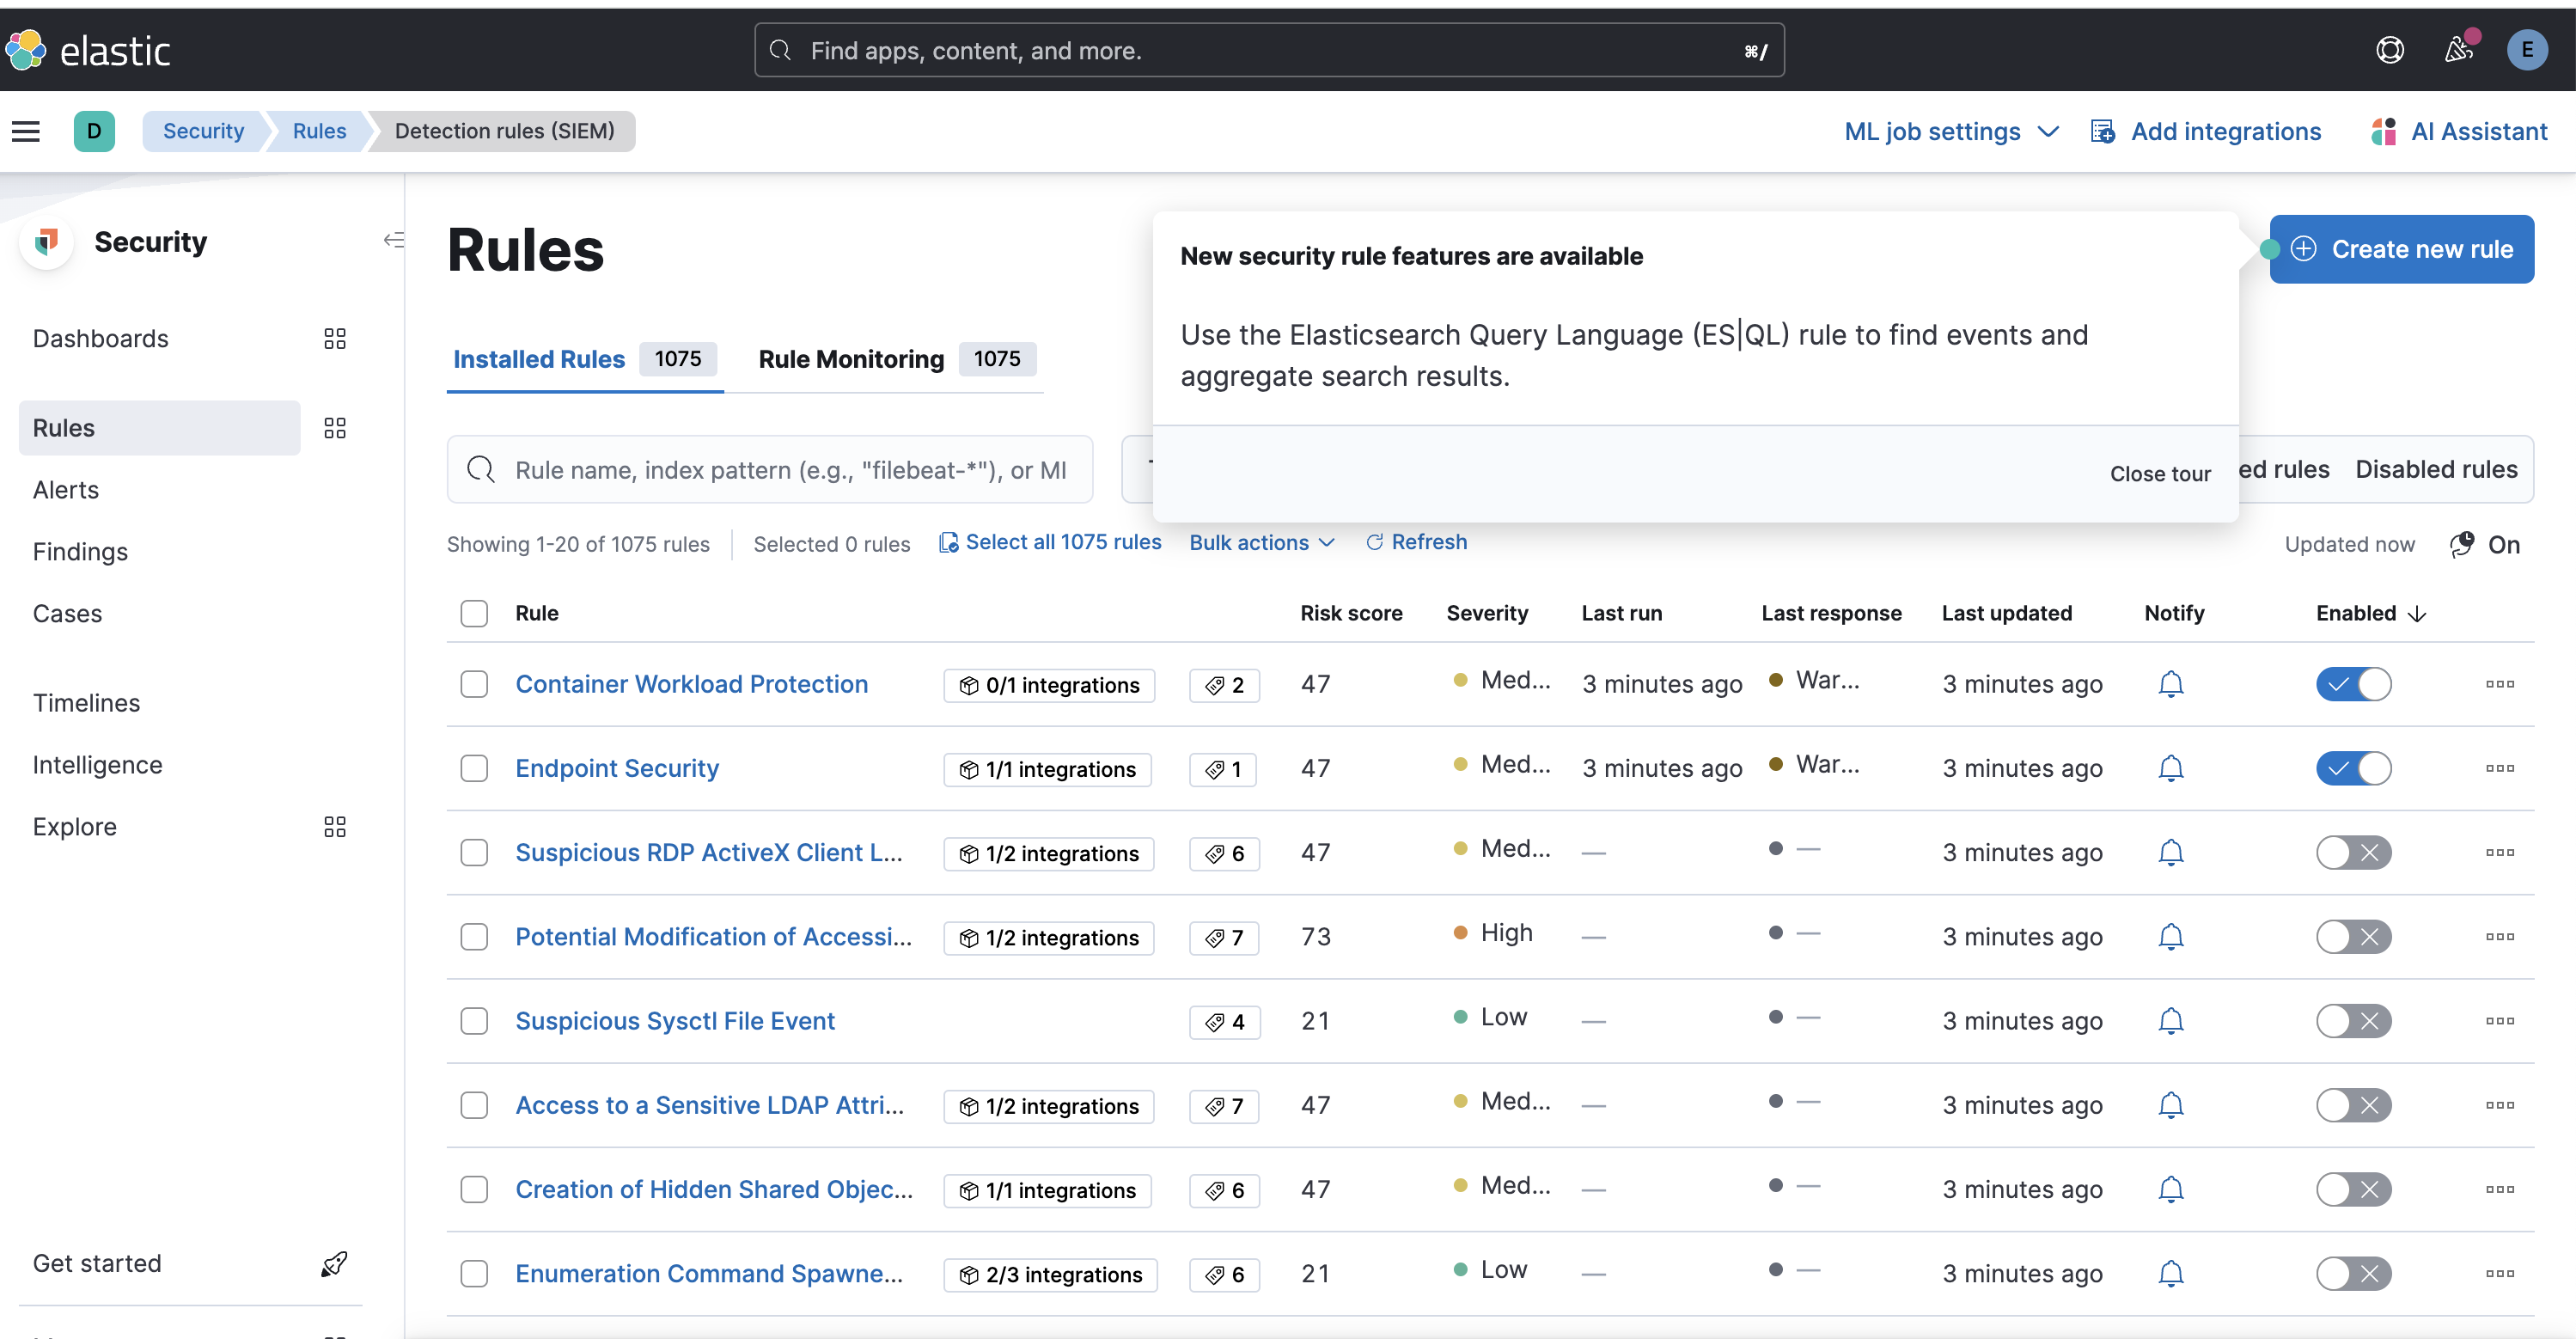This screenshot has height=1339, width=2576.
Task: Open user avatar E menu
Action: pyautogui.click(x=2527, y=50)
